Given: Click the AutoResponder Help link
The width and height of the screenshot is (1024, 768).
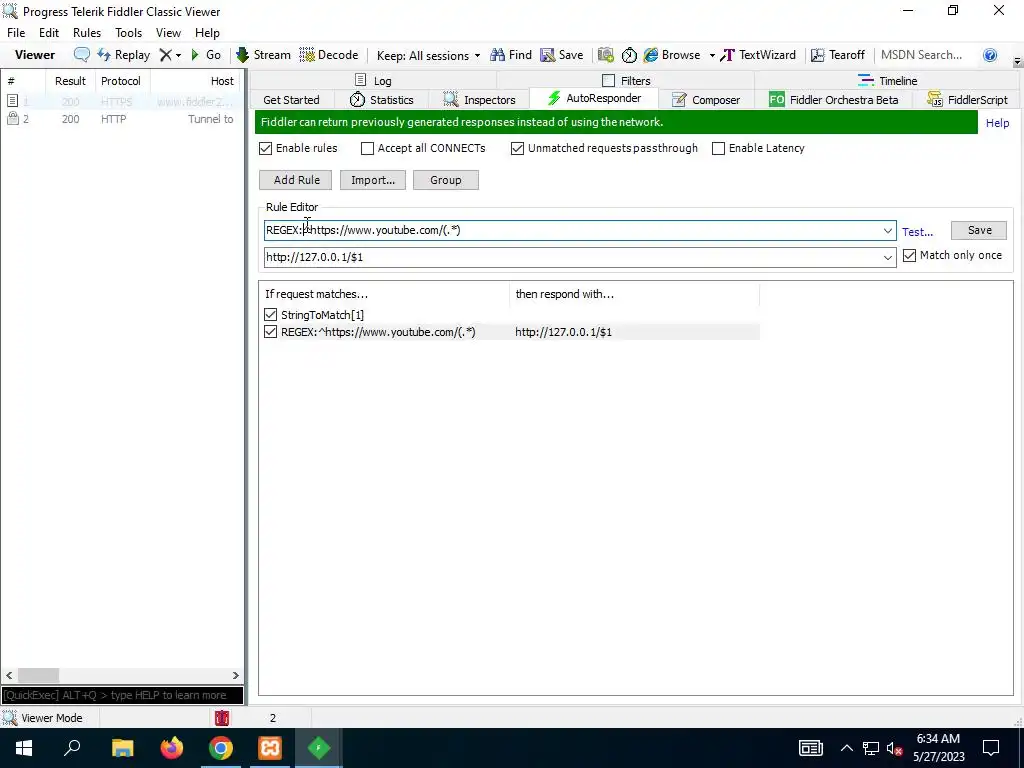Looking at the screenshot, I should click(997, 123).
